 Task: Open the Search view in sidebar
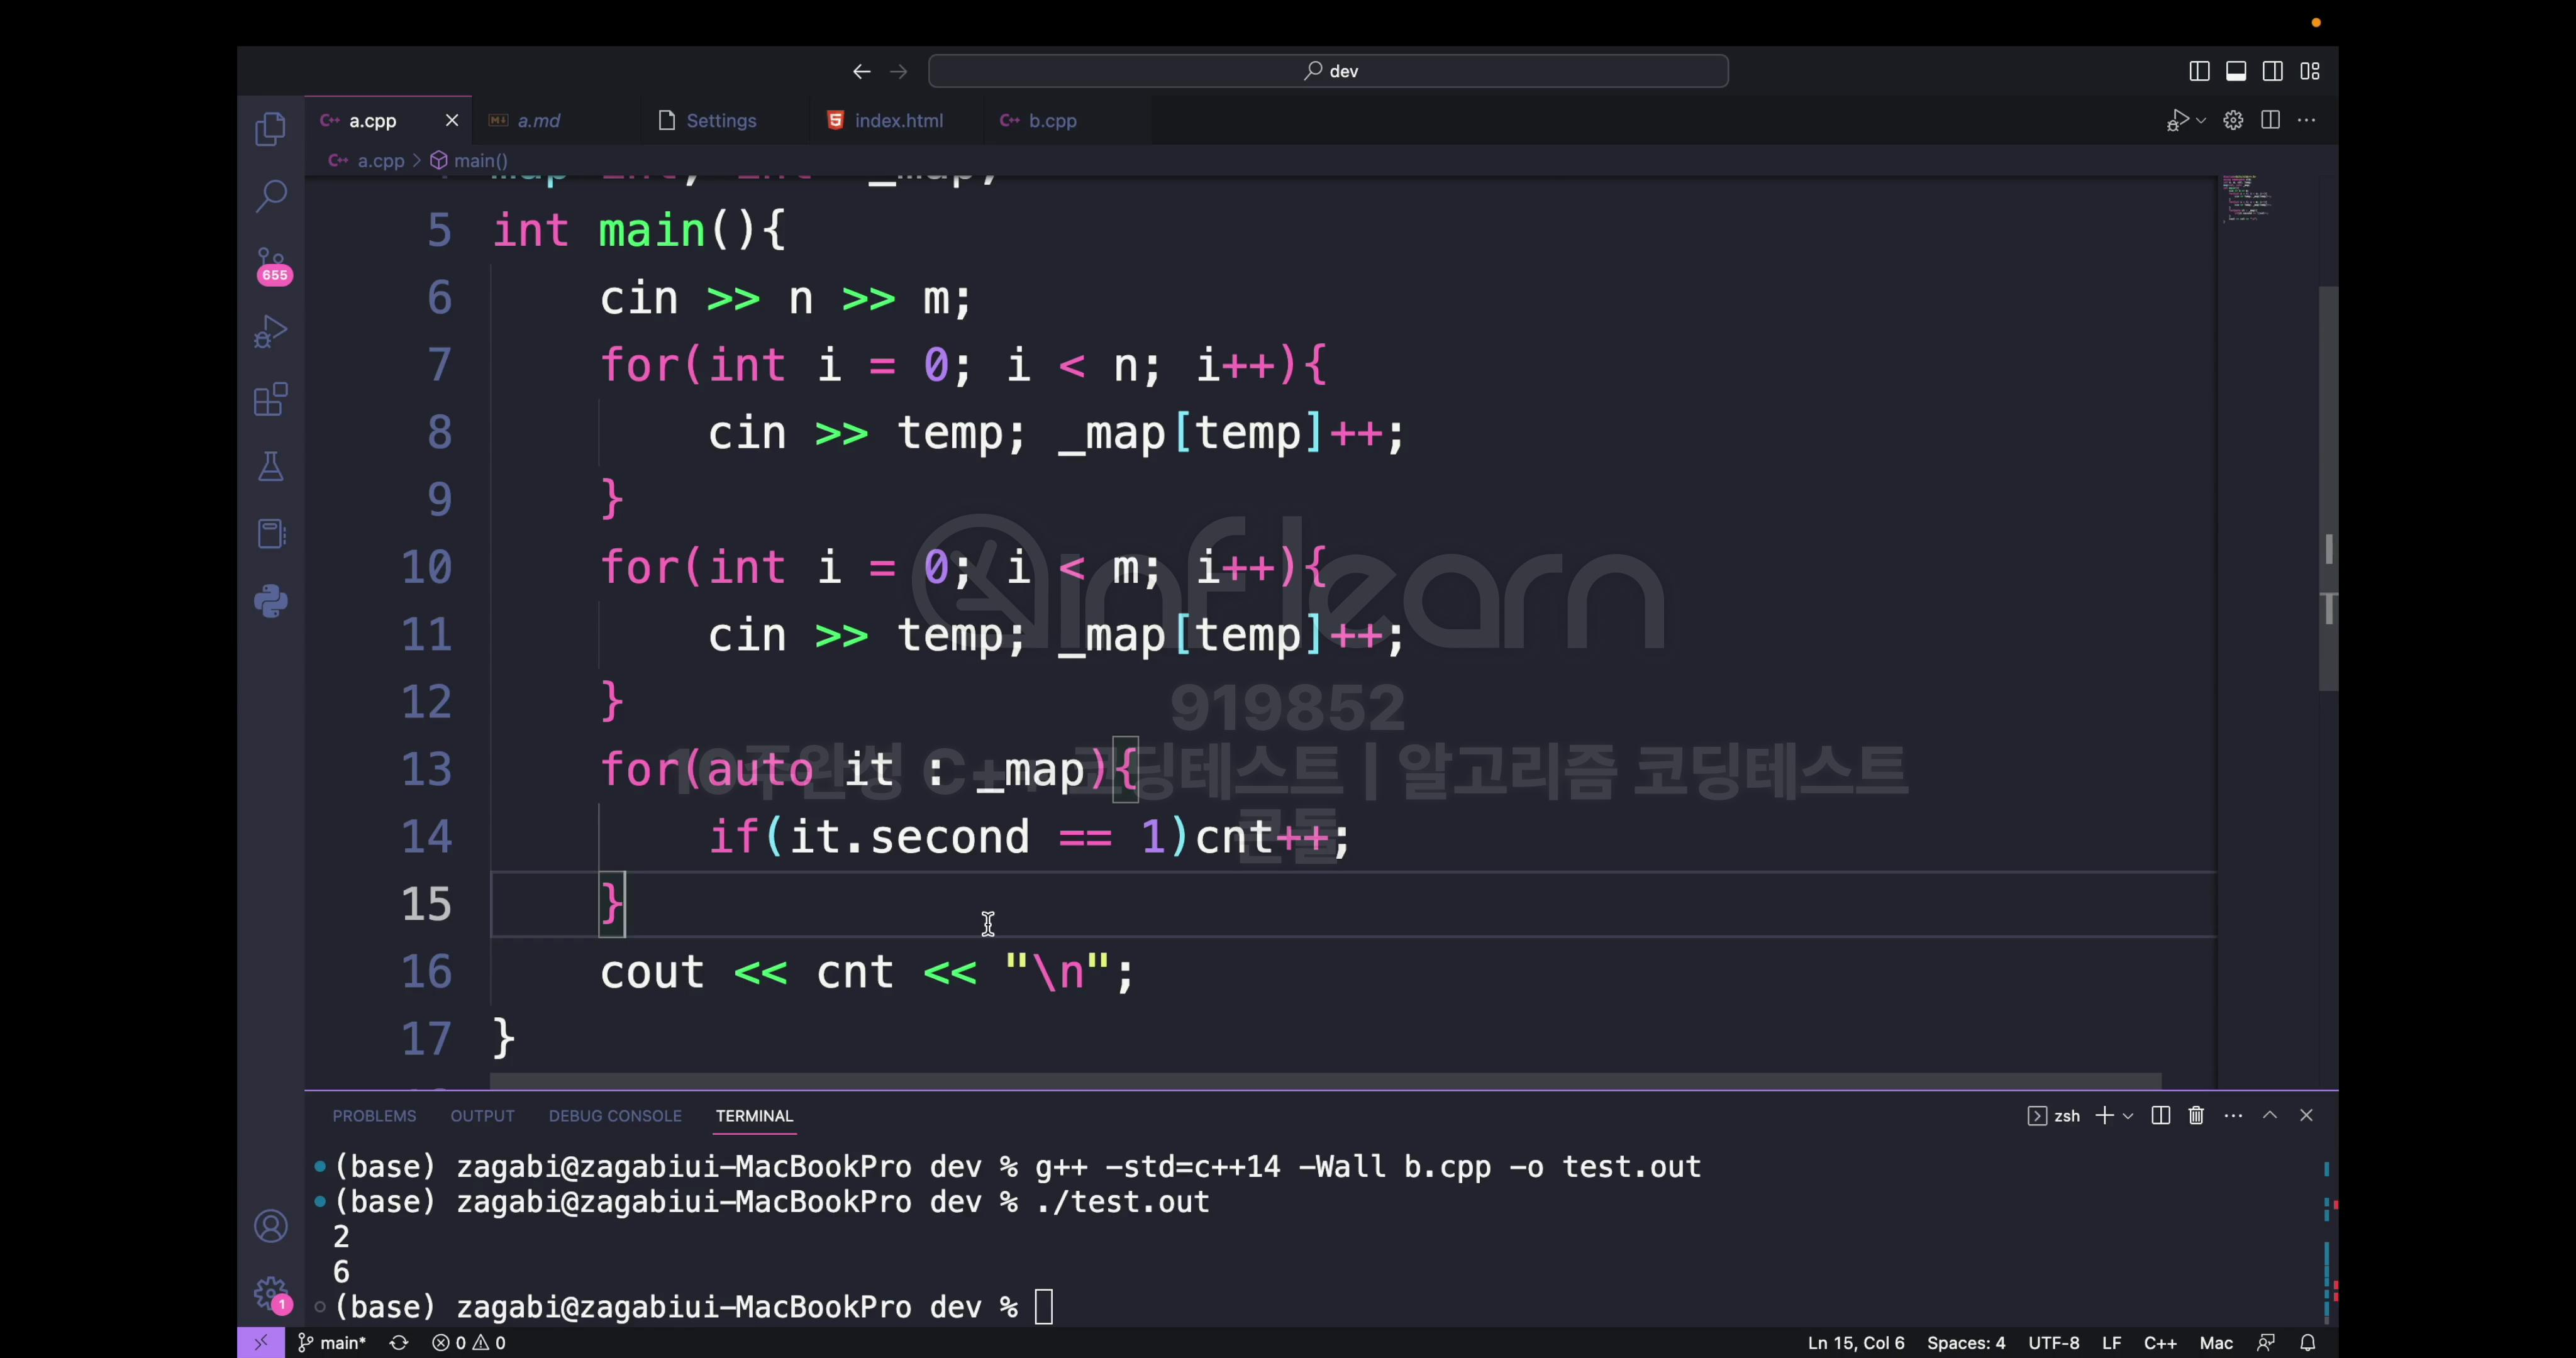(x=270, y=196)
